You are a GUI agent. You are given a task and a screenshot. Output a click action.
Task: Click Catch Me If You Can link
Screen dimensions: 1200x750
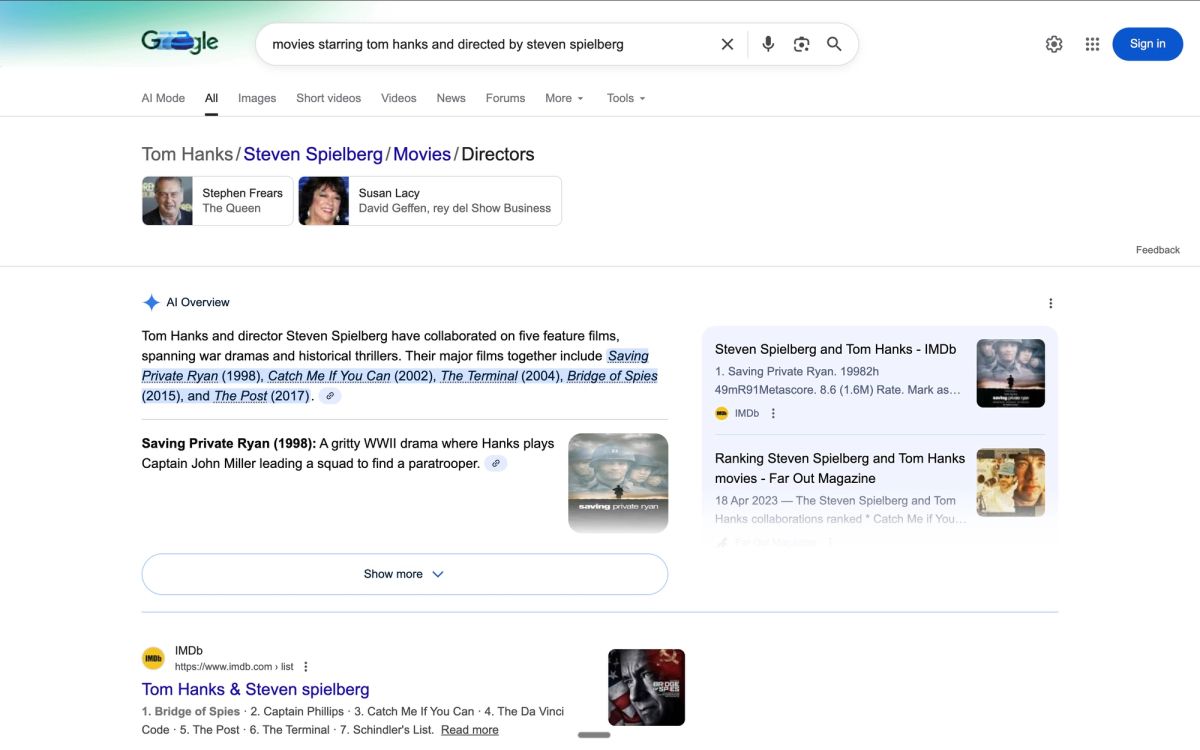(329, 376)
